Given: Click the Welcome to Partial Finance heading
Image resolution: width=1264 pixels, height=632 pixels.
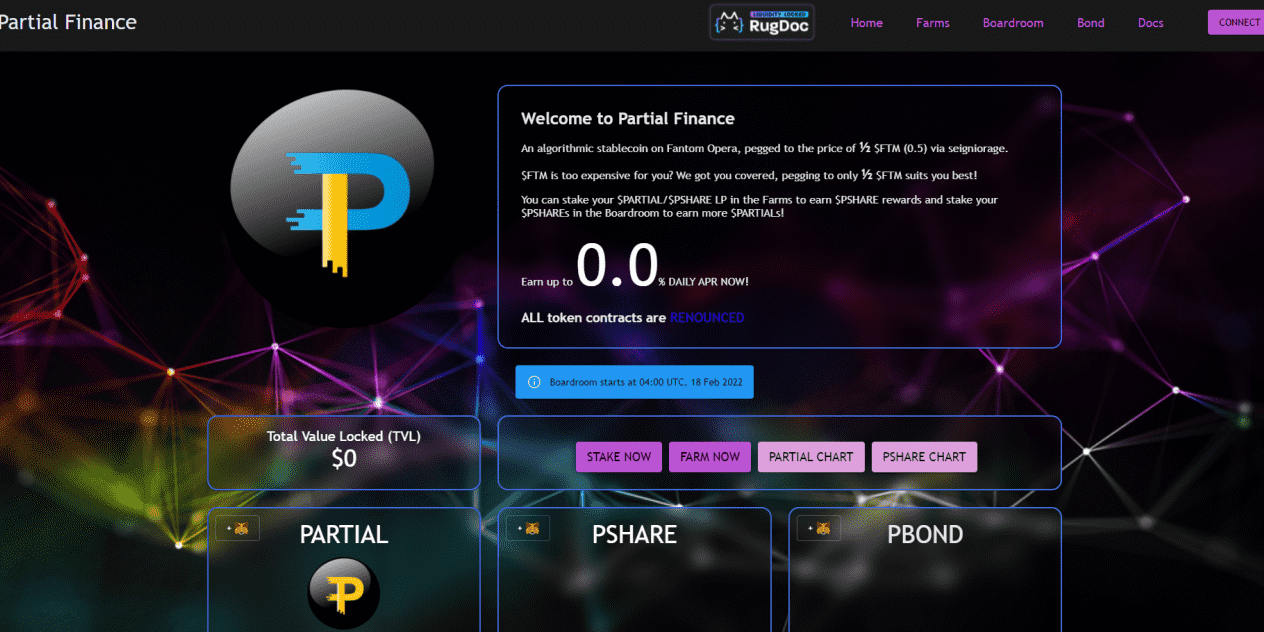Looking at the screenshot, I should tap(628, 119).
